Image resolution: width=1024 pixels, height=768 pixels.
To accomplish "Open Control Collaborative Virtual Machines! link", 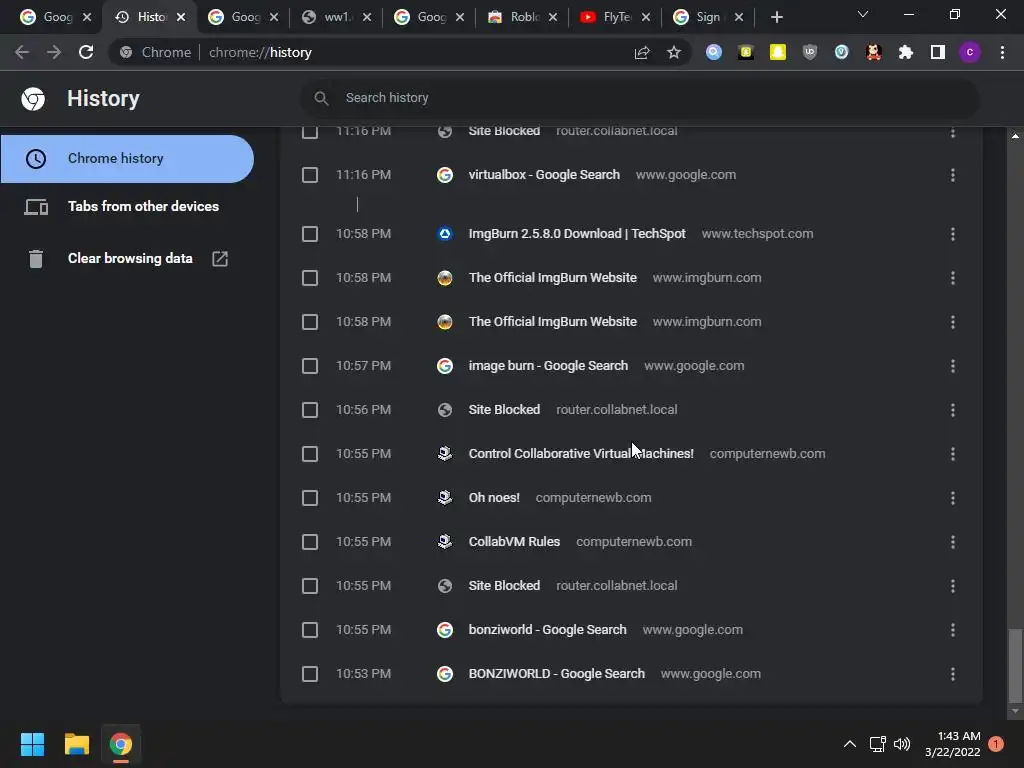I will 581,454.
